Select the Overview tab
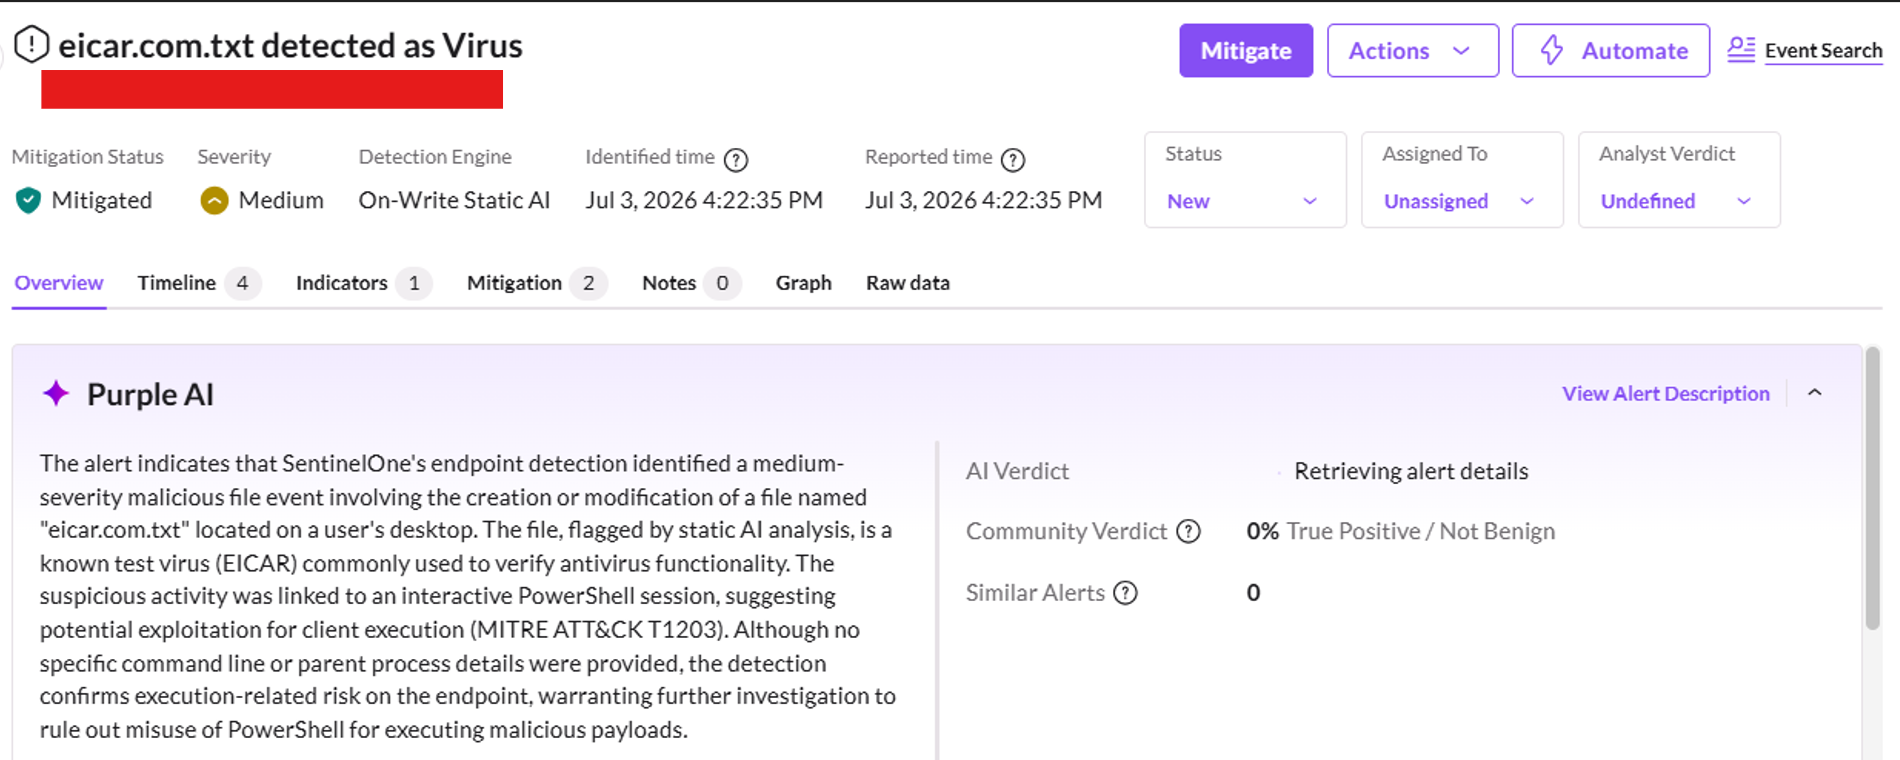The width and height of the screenshot is (1900, 760). point(59,283)
